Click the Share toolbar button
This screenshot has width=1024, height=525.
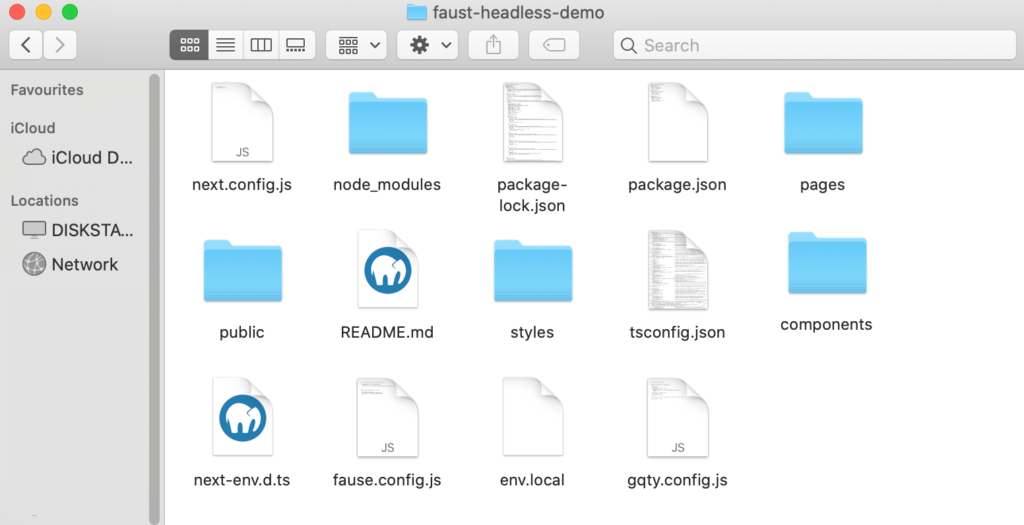point(494,45)
